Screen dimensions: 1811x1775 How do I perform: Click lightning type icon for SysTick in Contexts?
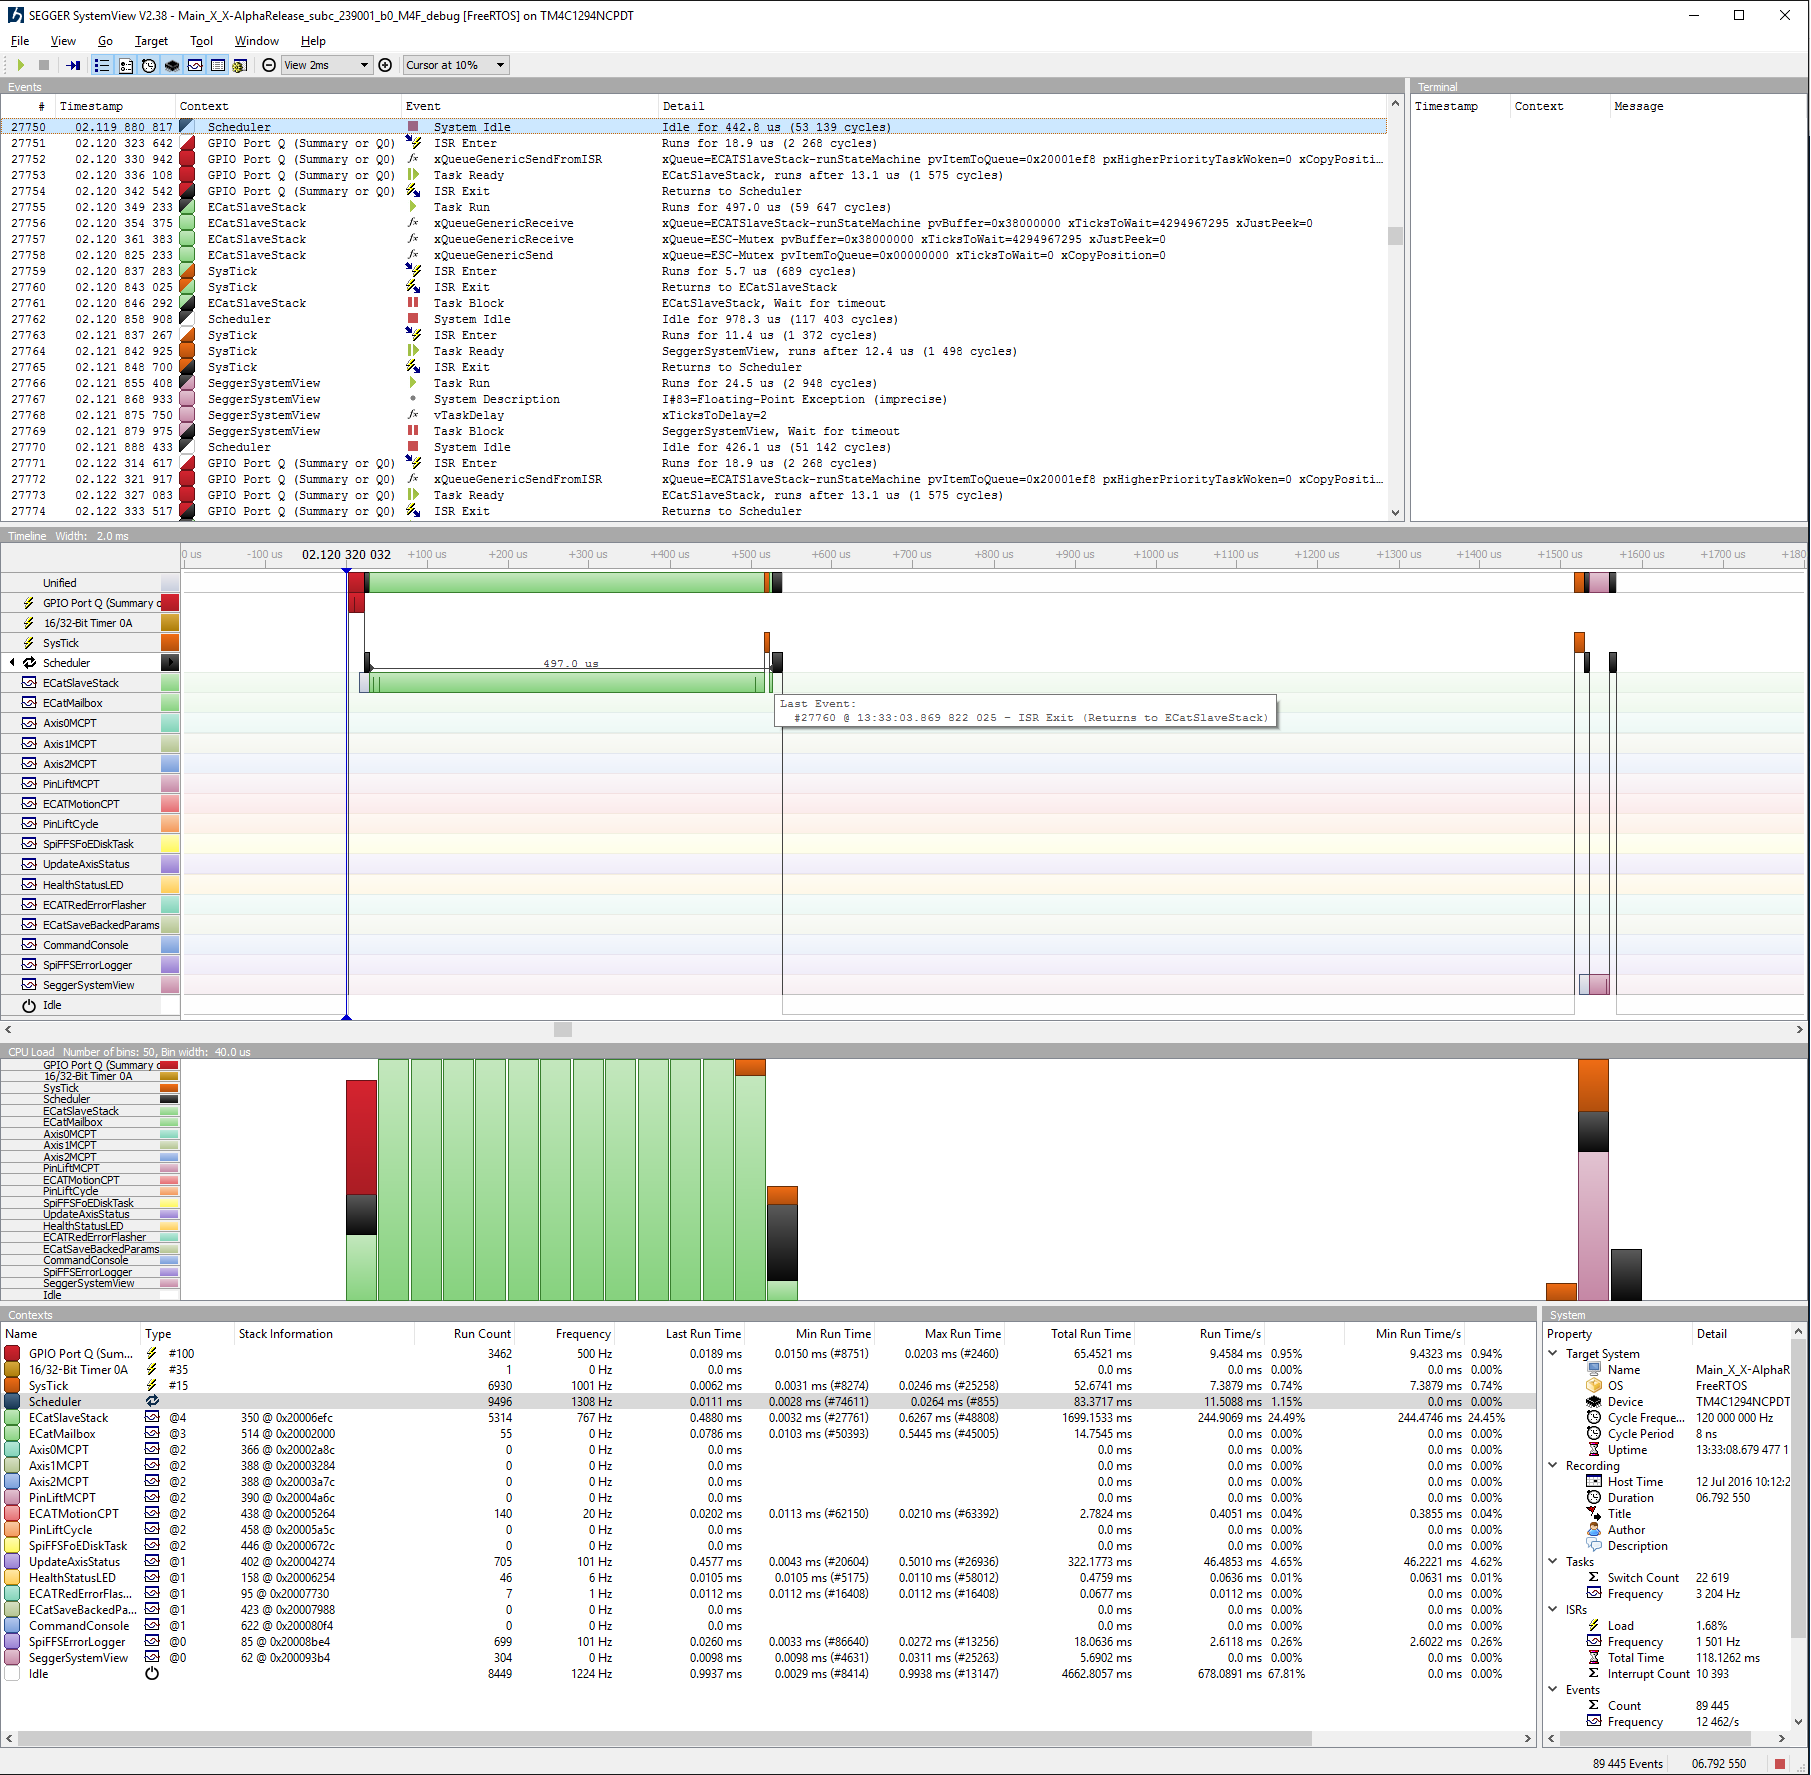click(x=152, y=1385)
